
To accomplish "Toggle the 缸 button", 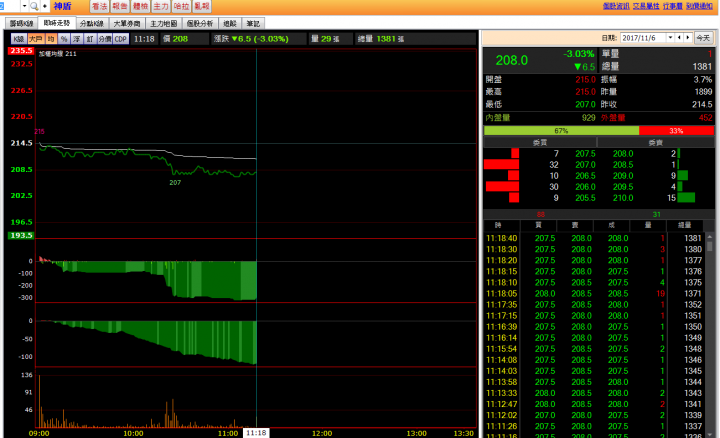I will point(90,39).
